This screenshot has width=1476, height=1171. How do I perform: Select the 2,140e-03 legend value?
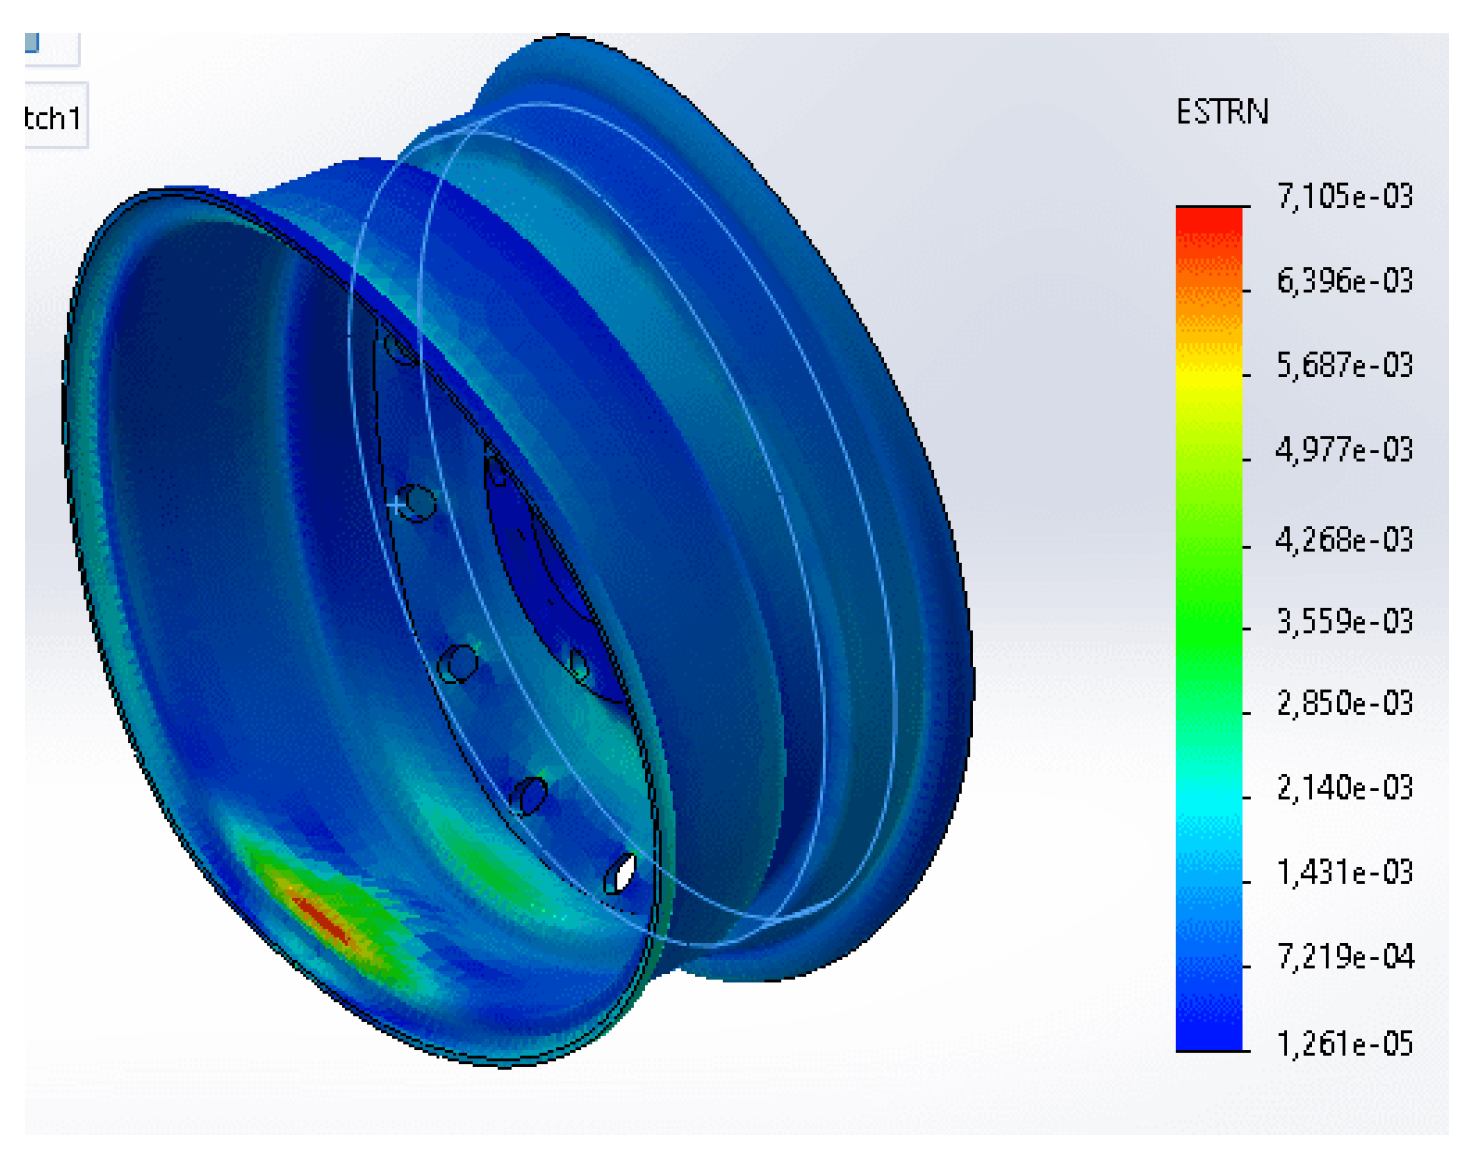click(x=1344, y=788)
